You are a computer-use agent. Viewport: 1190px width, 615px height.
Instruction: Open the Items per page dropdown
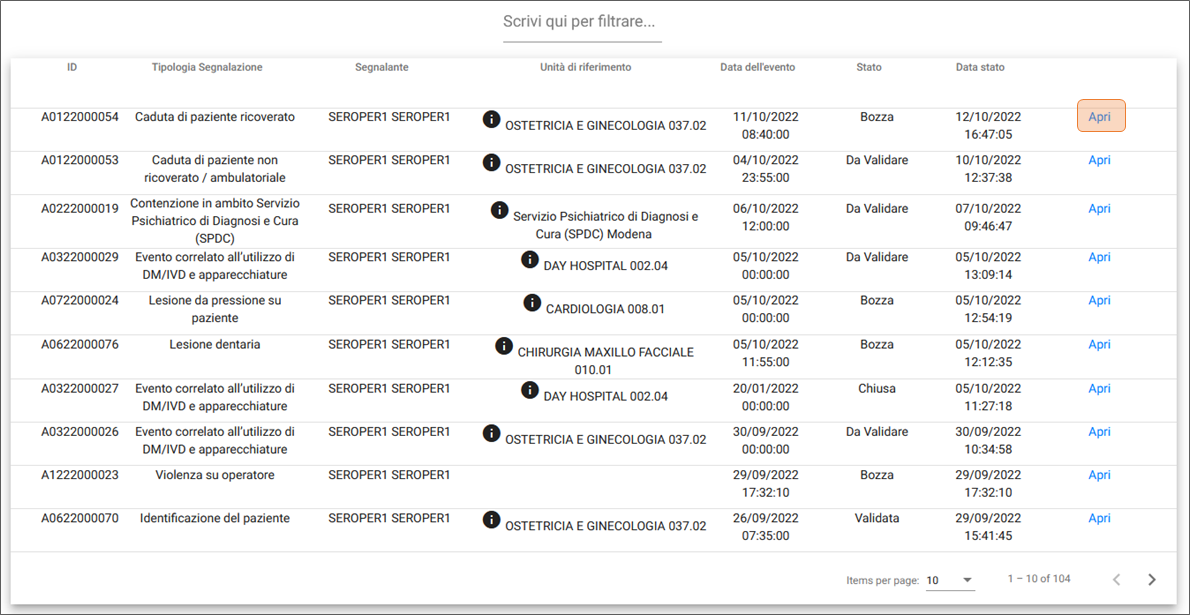click(949, 580)
